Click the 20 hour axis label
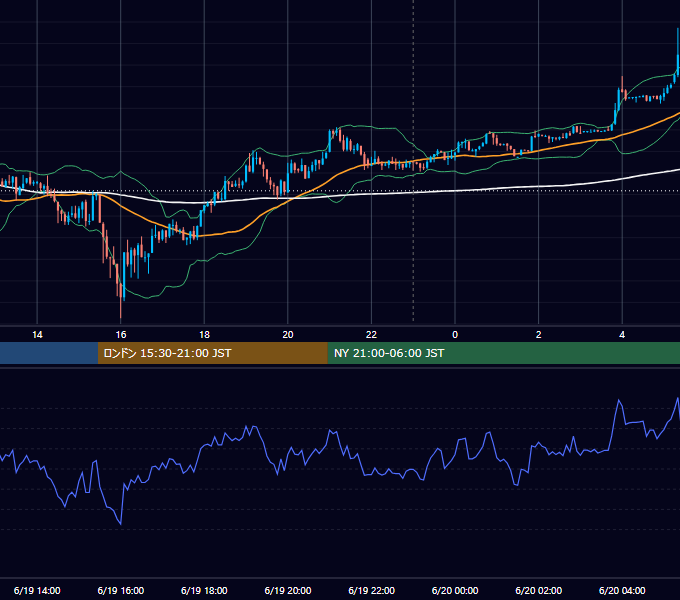The height and width of the screenshot is (600, 680). coord(288,335)
